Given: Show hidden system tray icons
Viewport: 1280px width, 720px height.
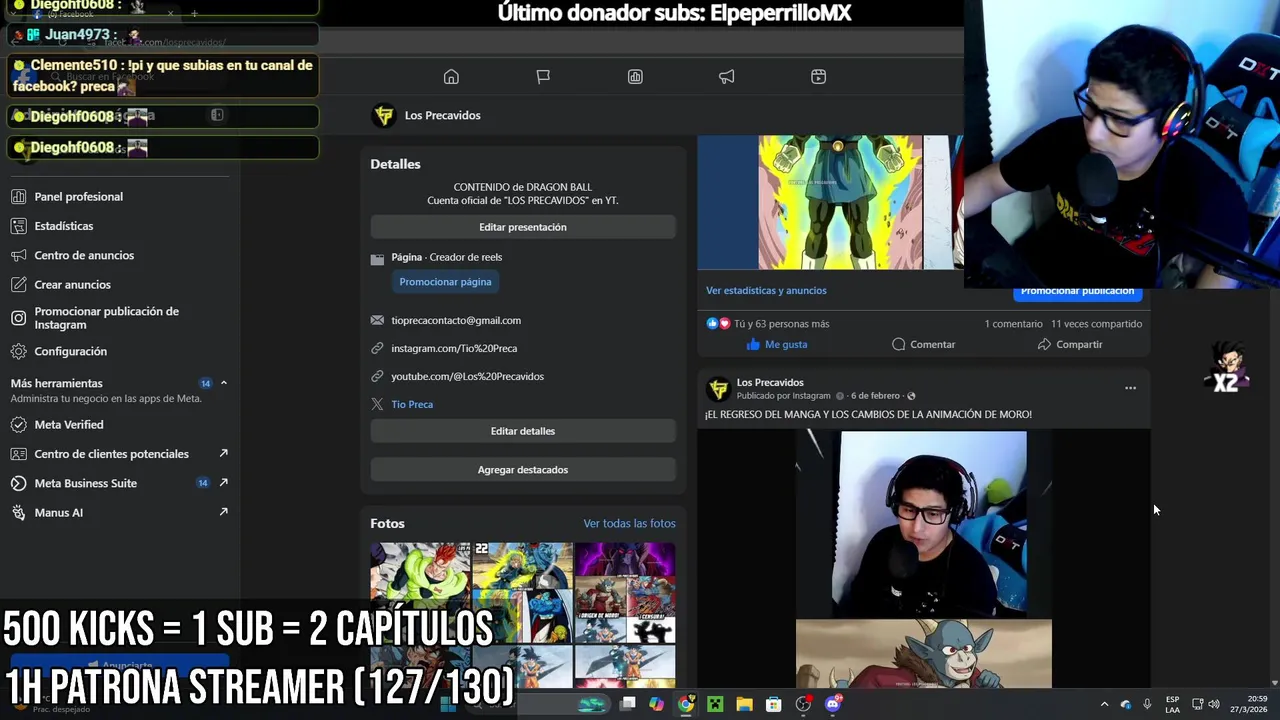Looking at the screenshot, I should [x=1104, y=704].
